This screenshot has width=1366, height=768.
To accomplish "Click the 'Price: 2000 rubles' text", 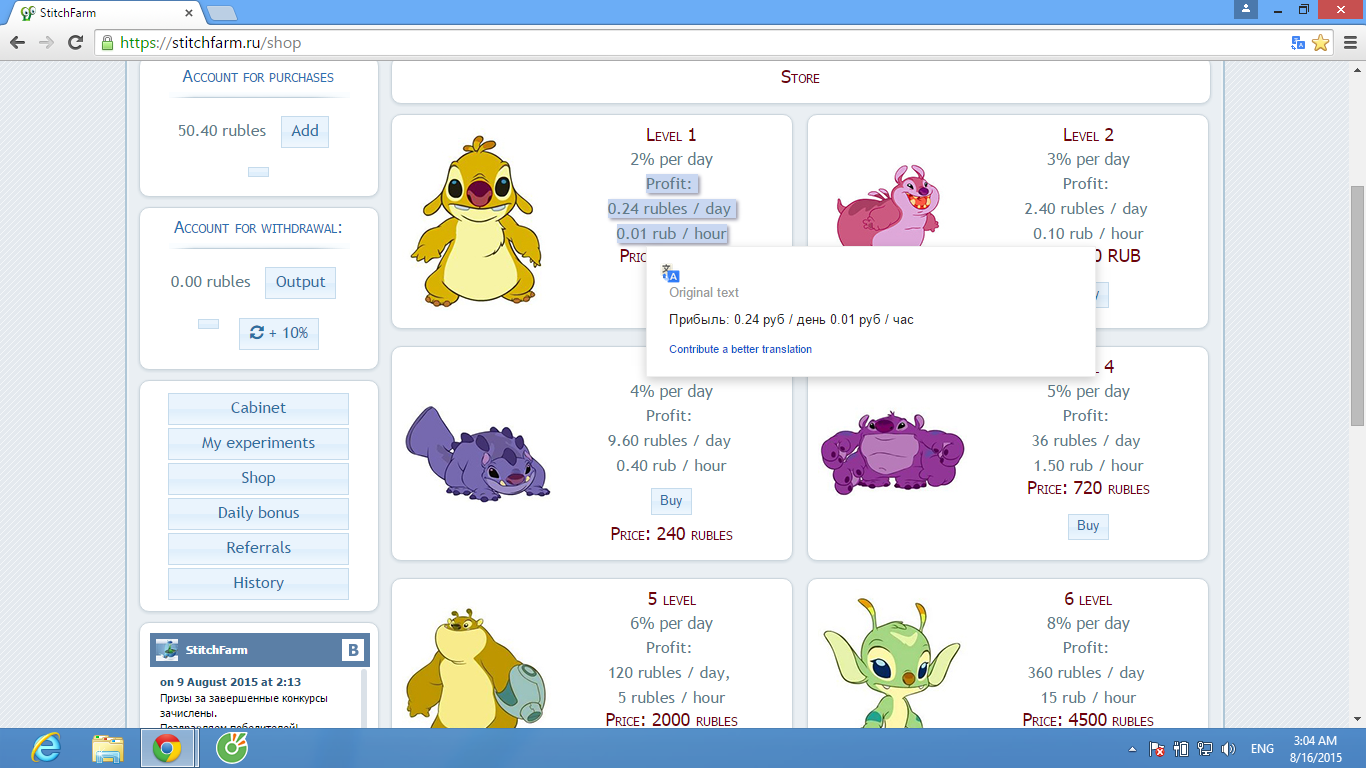I will tap(672, 720).
